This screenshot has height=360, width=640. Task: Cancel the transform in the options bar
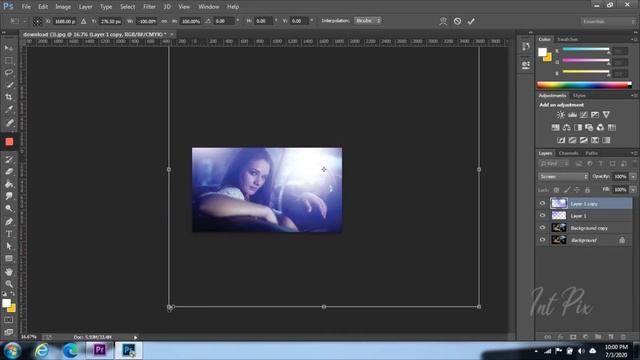[x=457, y=21]
